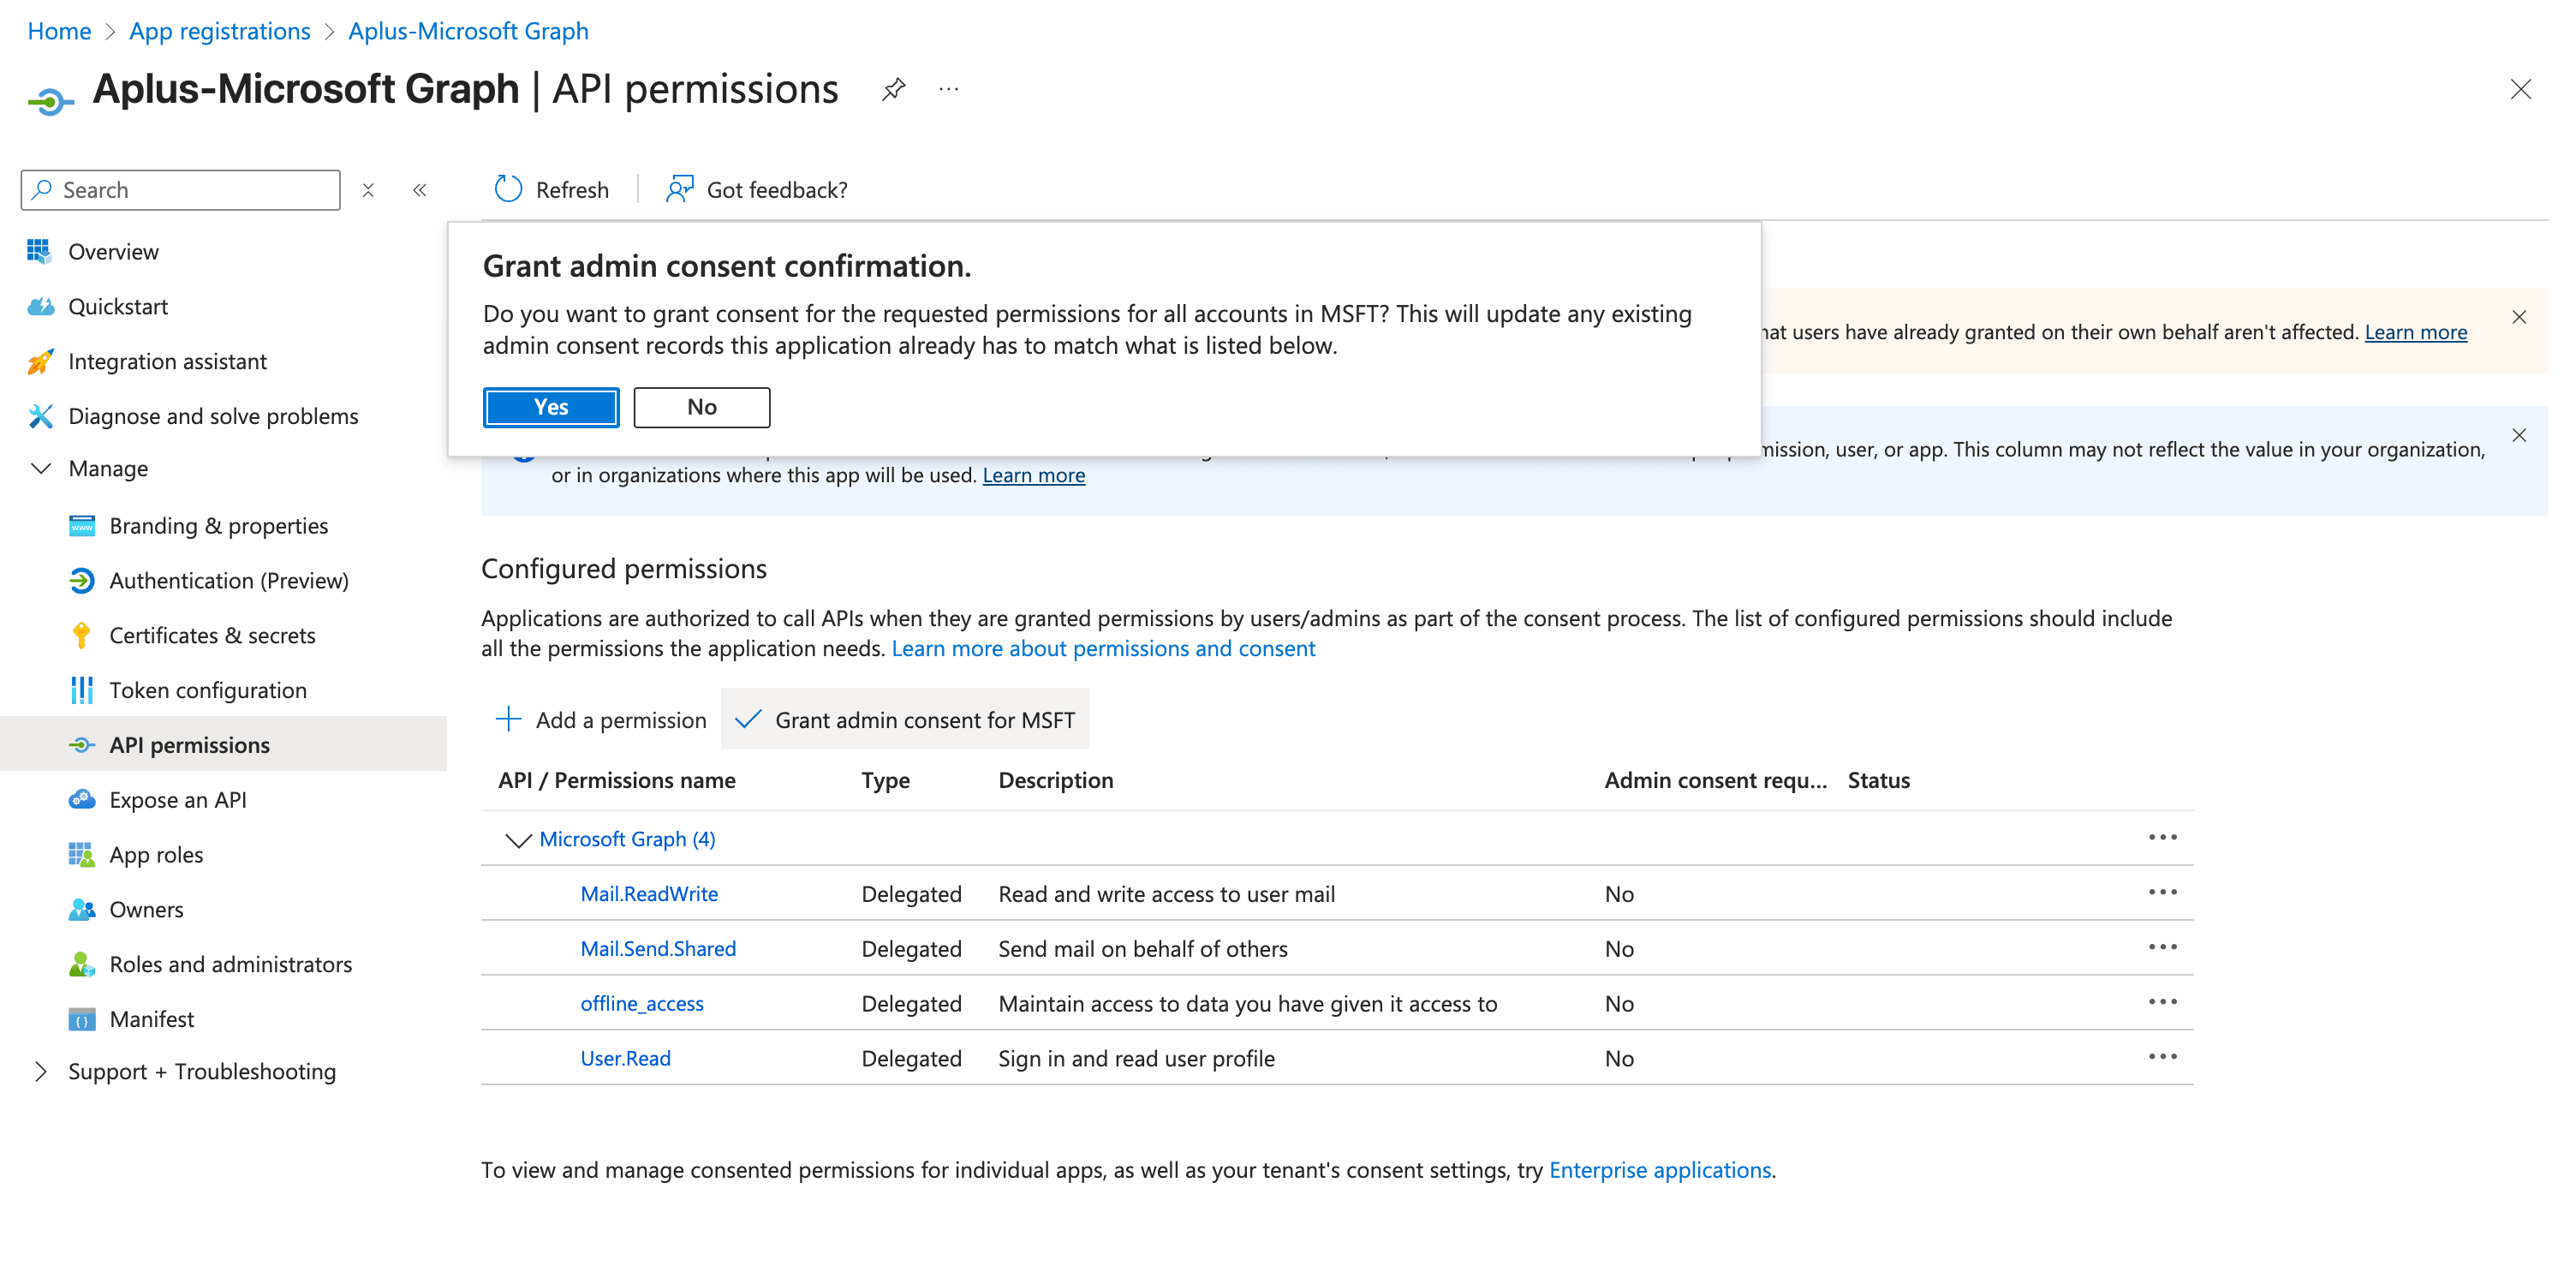
Task: Go to Roles and administrators
Action: coord(230,964)
